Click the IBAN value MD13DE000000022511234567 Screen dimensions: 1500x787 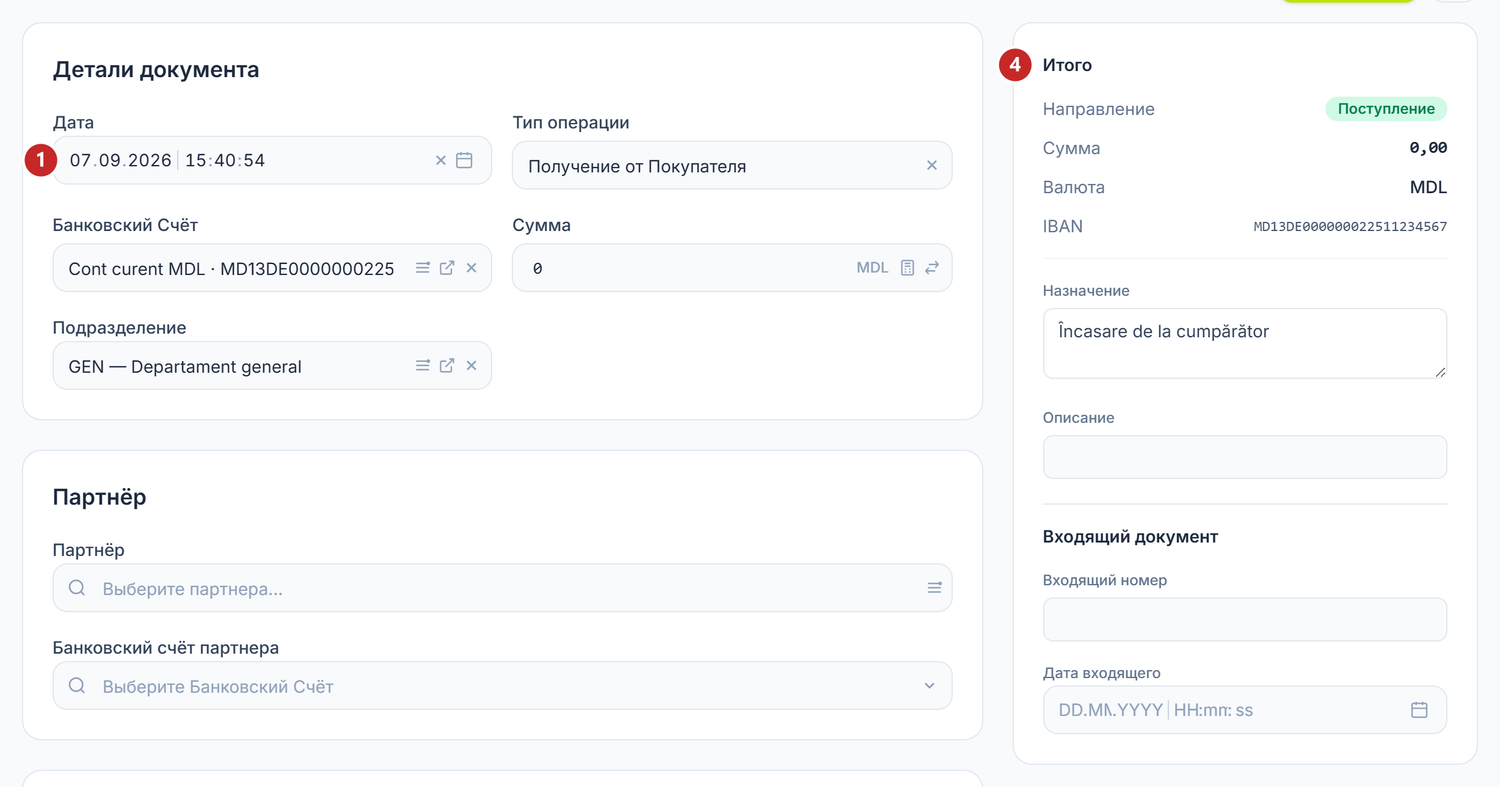[1350, 227]
